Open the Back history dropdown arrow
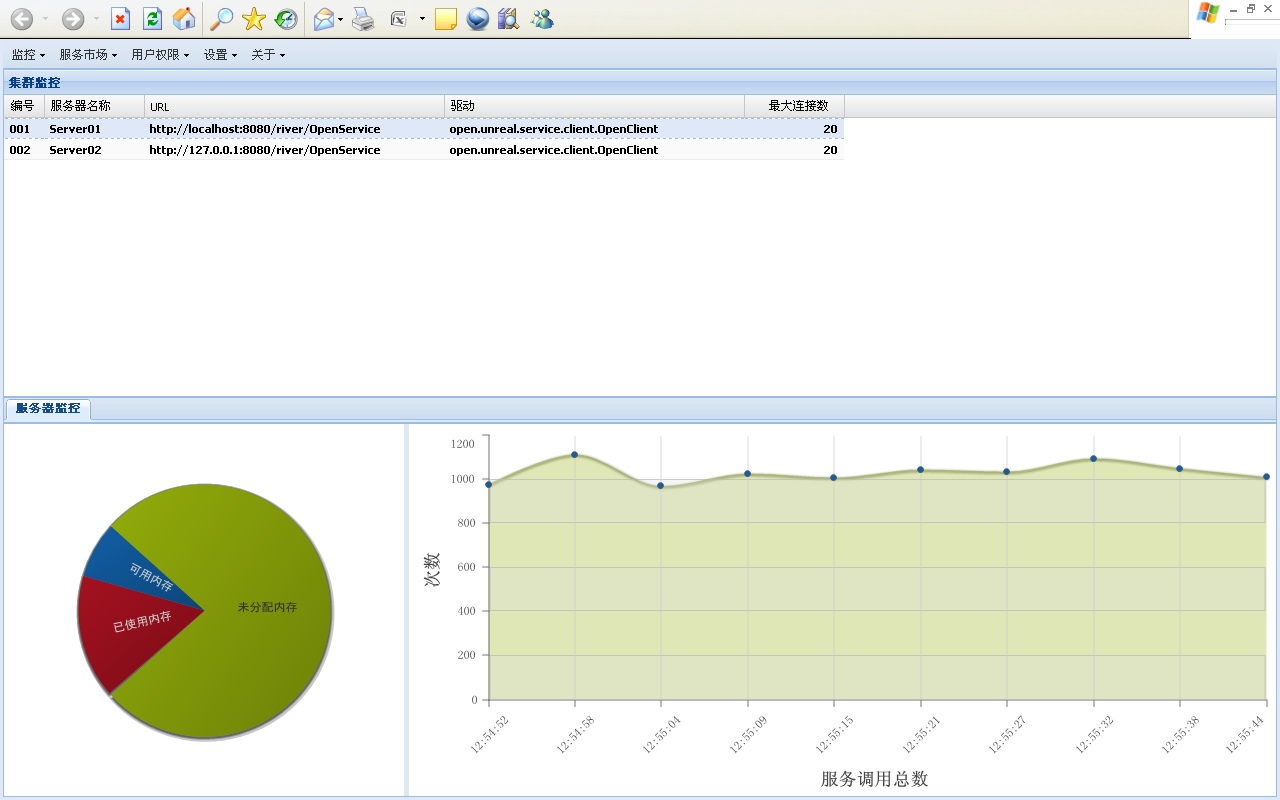 click(45, 19)
